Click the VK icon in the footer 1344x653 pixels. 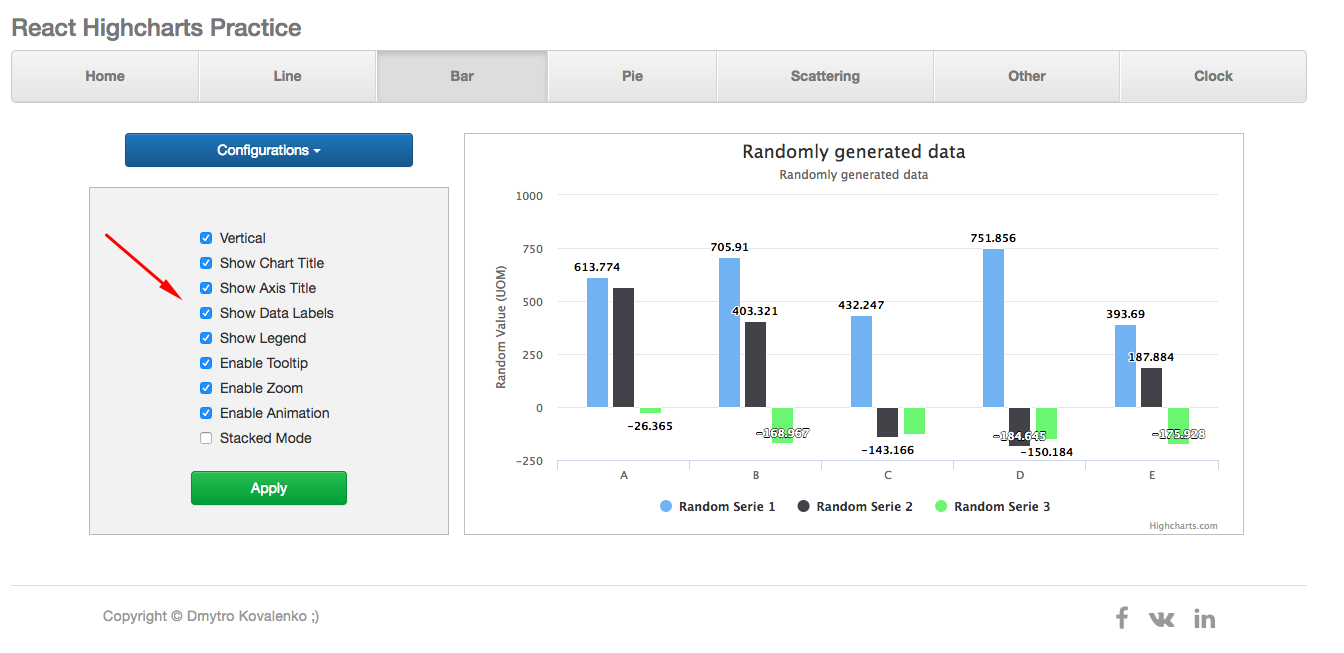[1162, 618]
